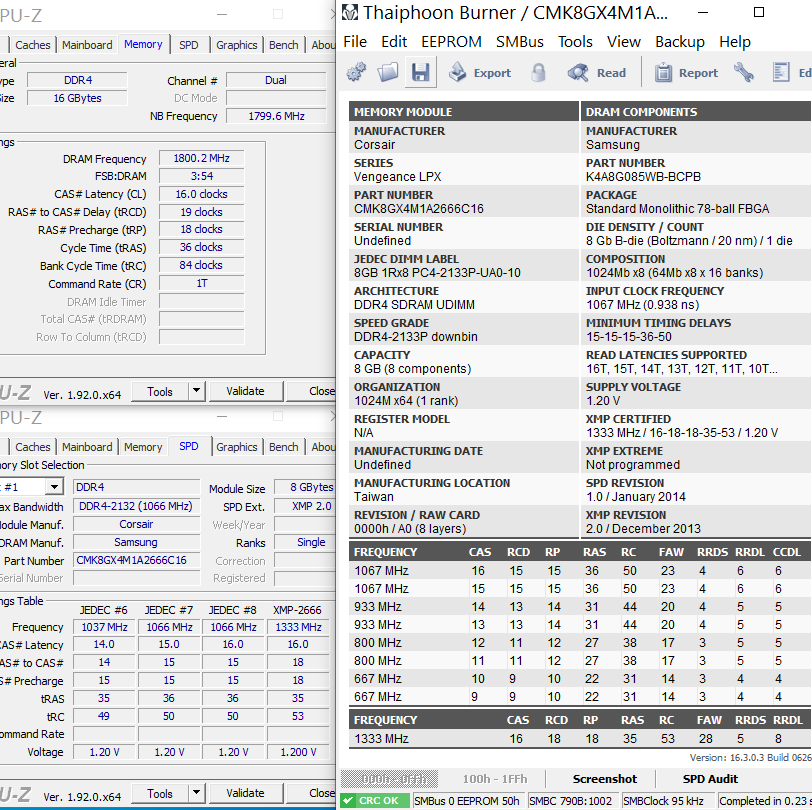Click the Part Number CMK8GX4M1A2666C16 field in CPU-Z
The width and height of the screenshot is (812, 810).
(136, 560)
